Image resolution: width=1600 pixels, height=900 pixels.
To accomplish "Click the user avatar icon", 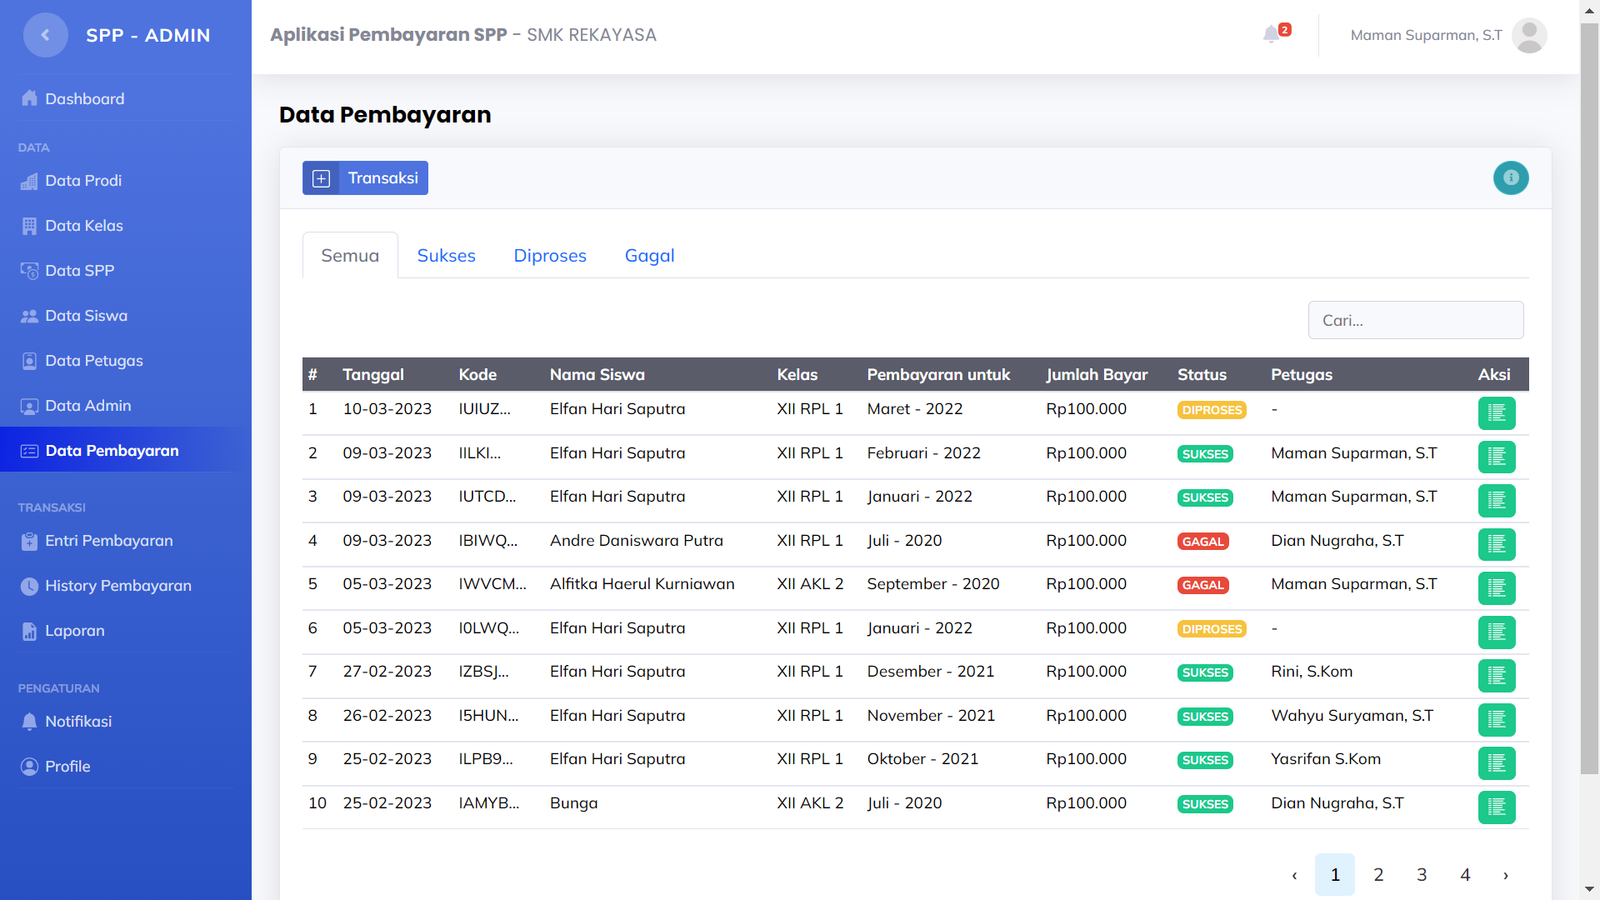I will click(x=1529, y=35).
